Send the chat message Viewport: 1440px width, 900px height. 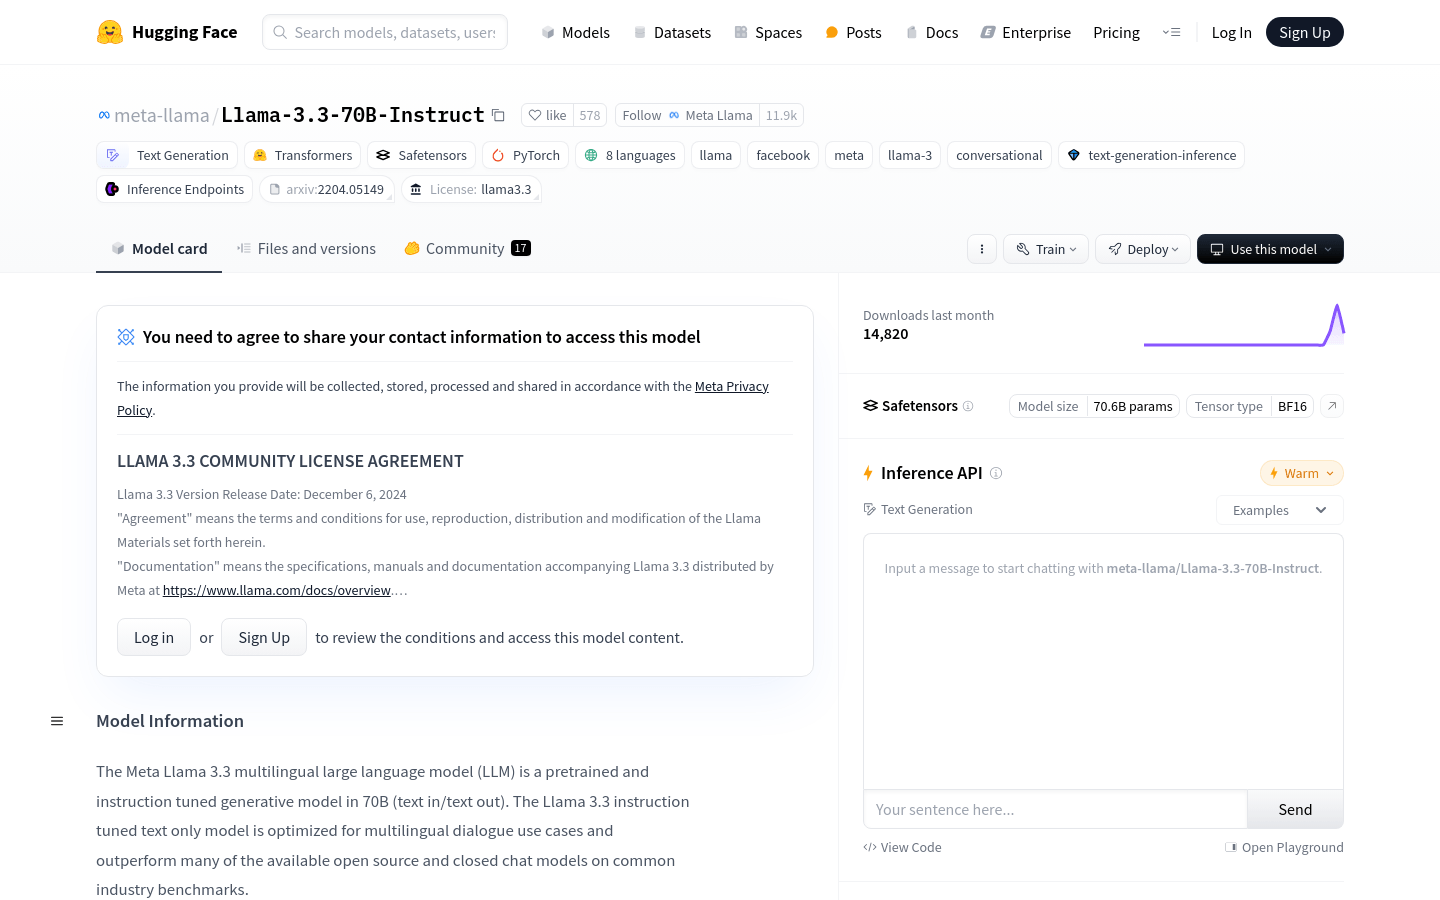(1295, 809)
